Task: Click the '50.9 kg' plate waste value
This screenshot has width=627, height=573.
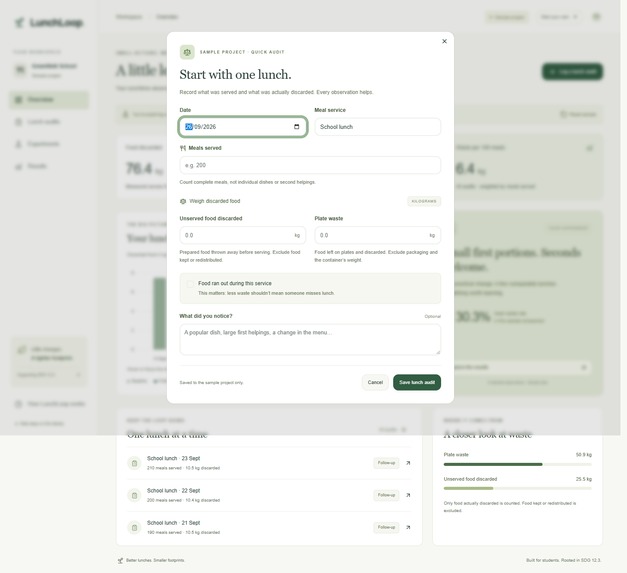Action: tap(584, 455)
